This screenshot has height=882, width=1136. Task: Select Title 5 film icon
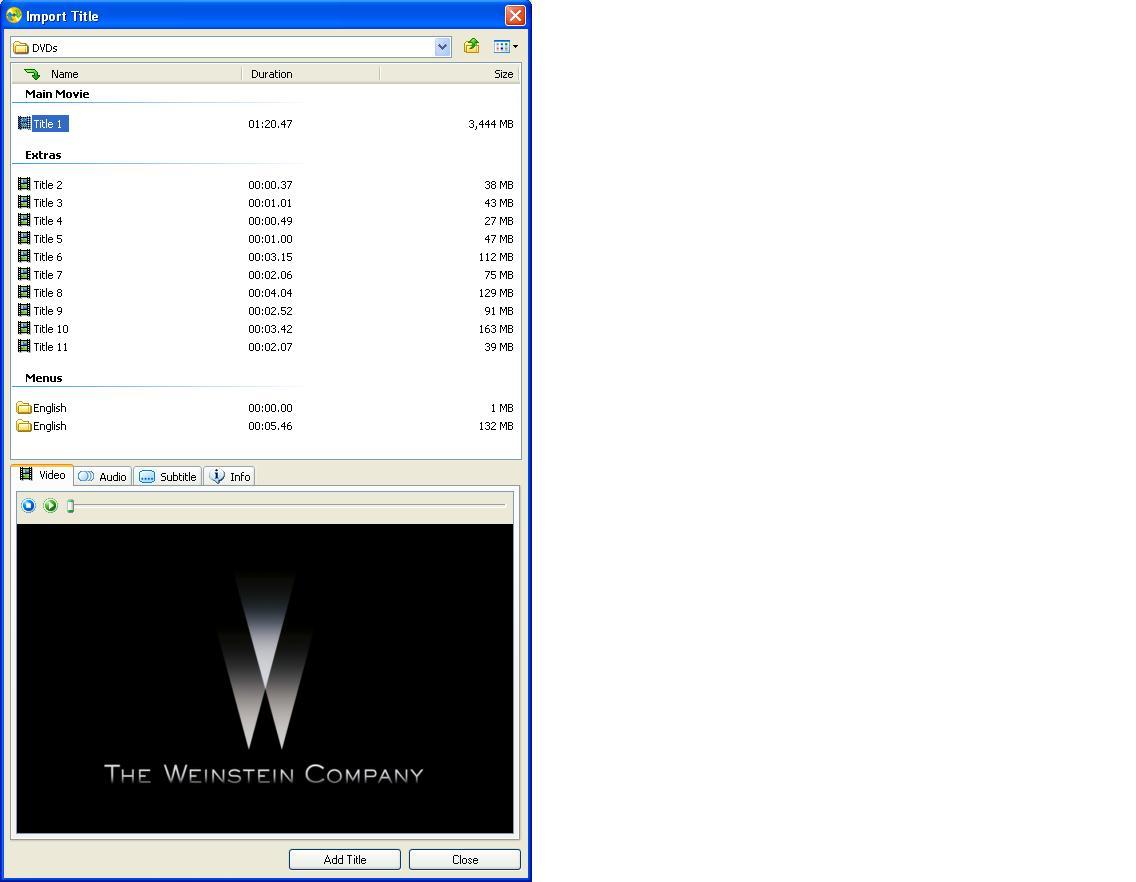(x=24, y=238)
